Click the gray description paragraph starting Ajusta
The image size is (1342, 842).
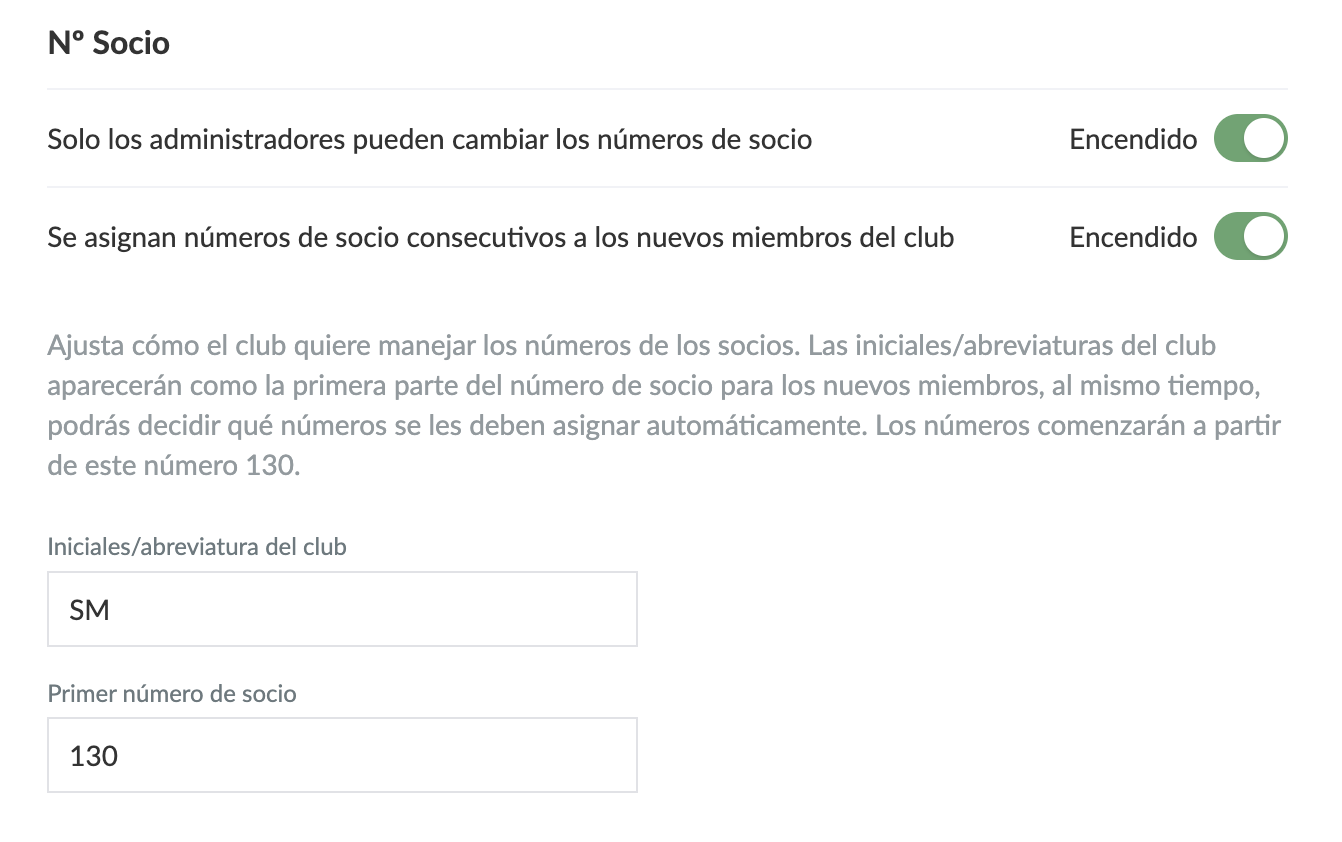(x=664, y=406)
